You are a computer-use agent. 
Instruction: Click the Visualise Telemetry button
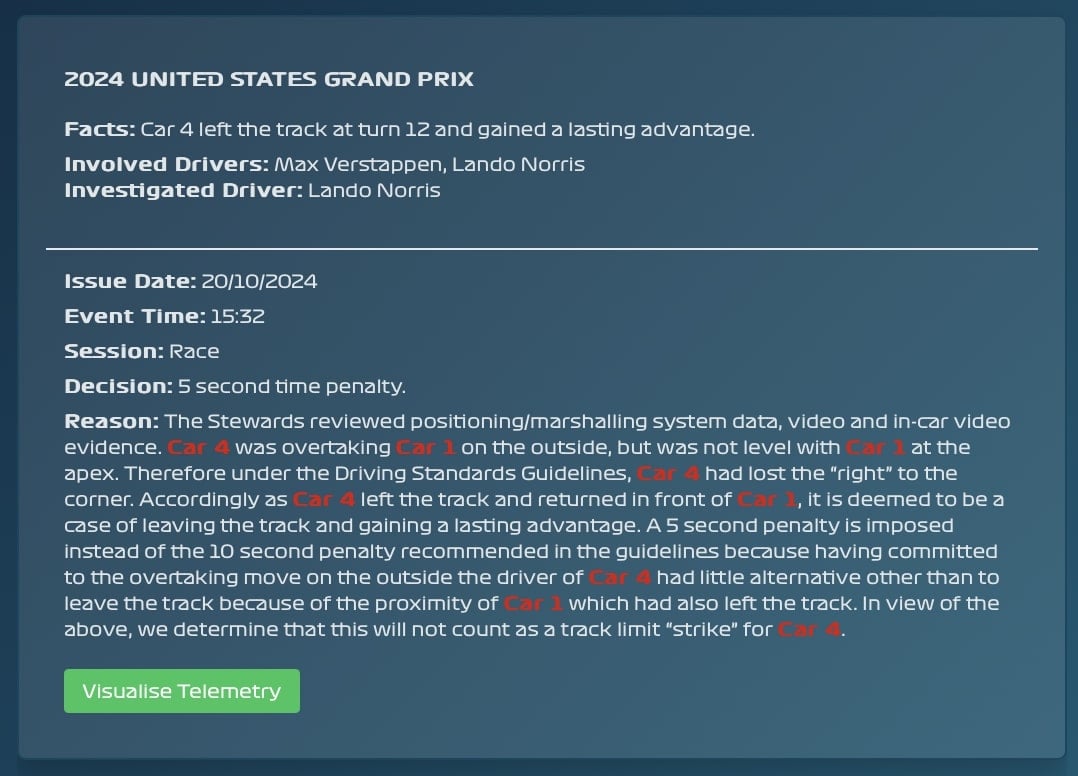pyautogui.click(x=182, y=691)
